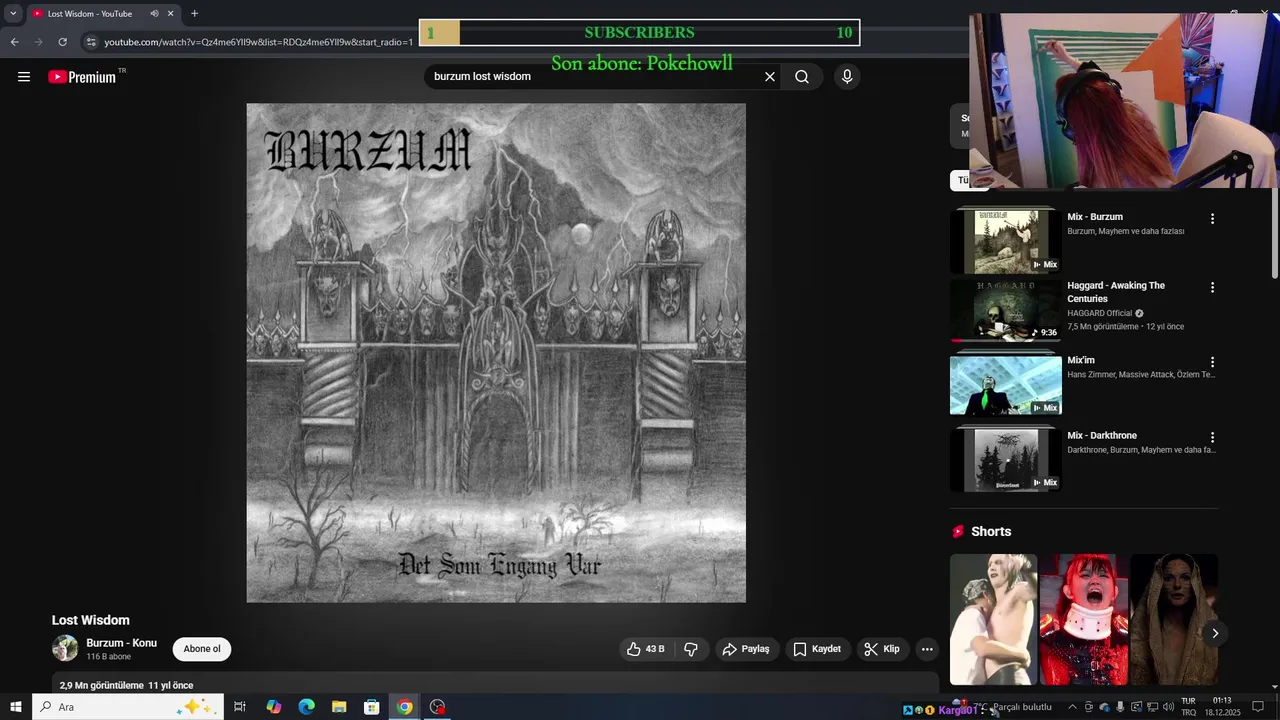Switch to Google Chrome on taskbar
This screenshot has height=720, width=1280.
[404, 707]
